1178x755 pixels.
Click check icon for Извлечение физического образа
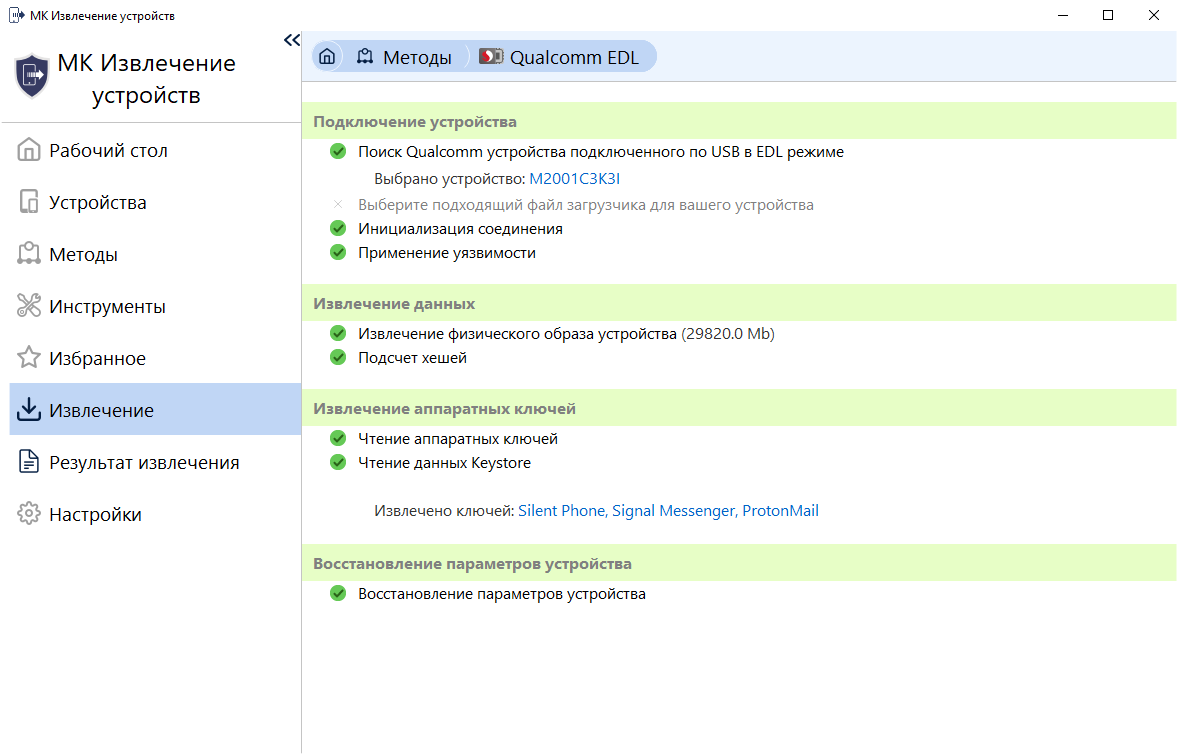[x=338, y=334]
